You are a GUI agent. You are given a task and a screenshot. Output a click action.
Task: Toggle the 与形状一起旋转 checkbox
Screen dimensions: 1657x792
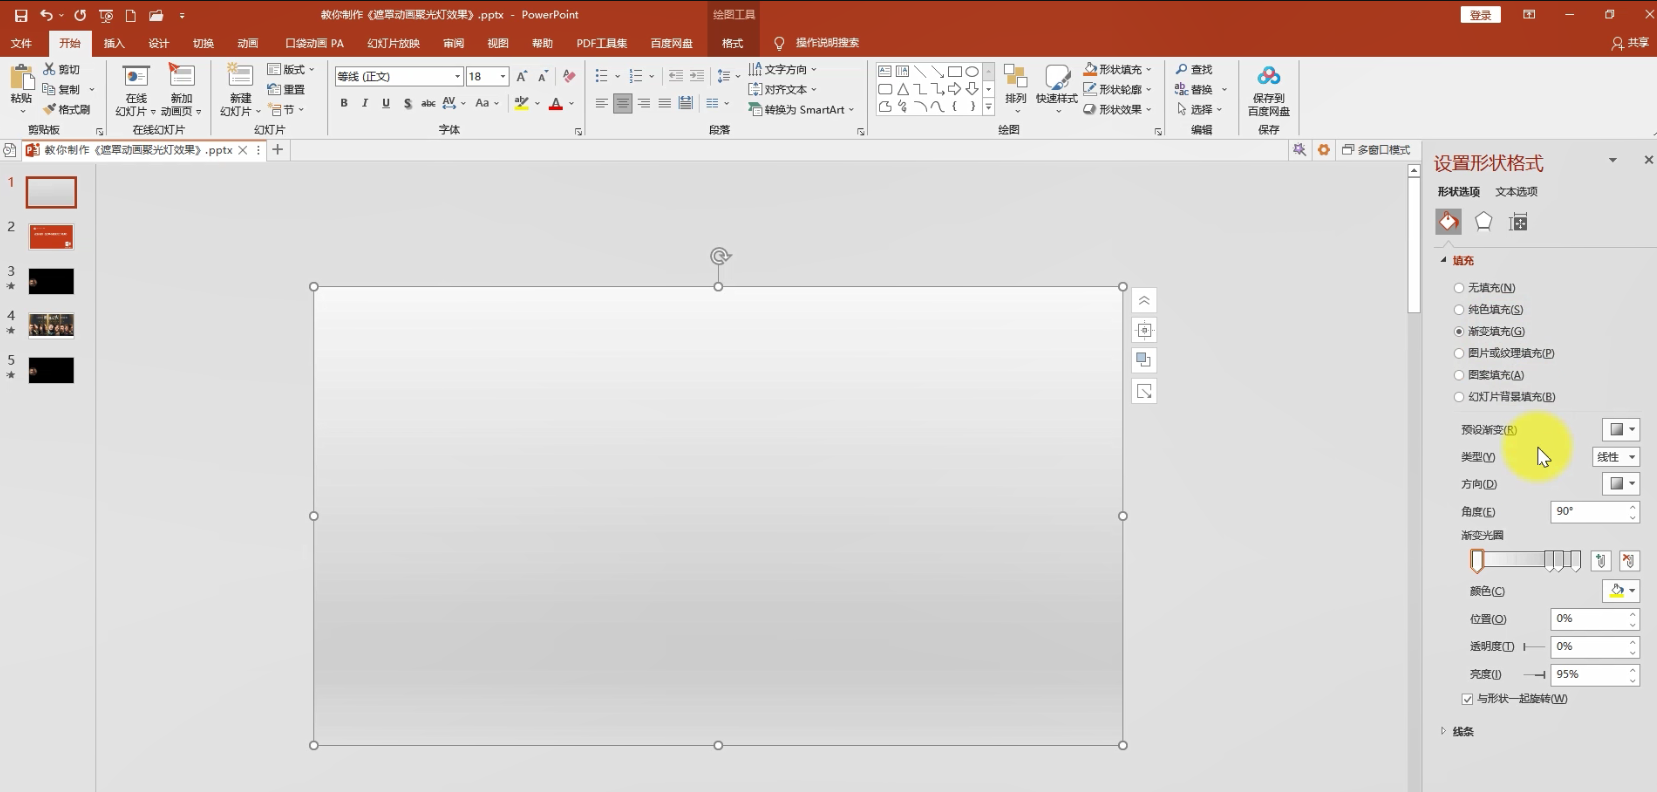(x=1467, y=699)
